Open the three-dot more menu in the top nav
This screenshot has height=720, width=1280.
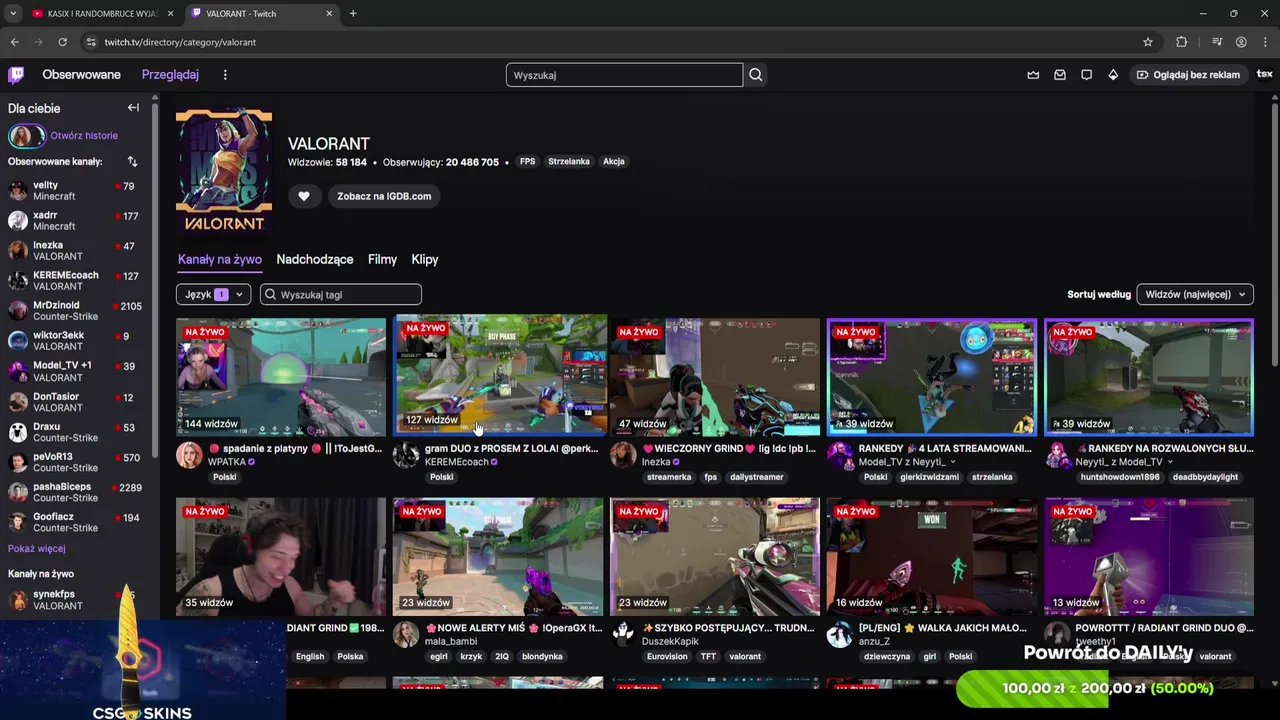pos(225,75)
